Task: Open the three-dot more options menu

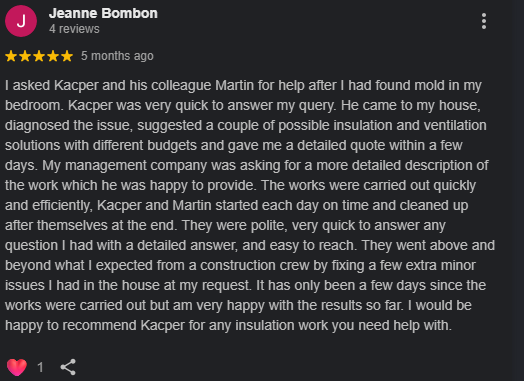Action: click(484, 21)
